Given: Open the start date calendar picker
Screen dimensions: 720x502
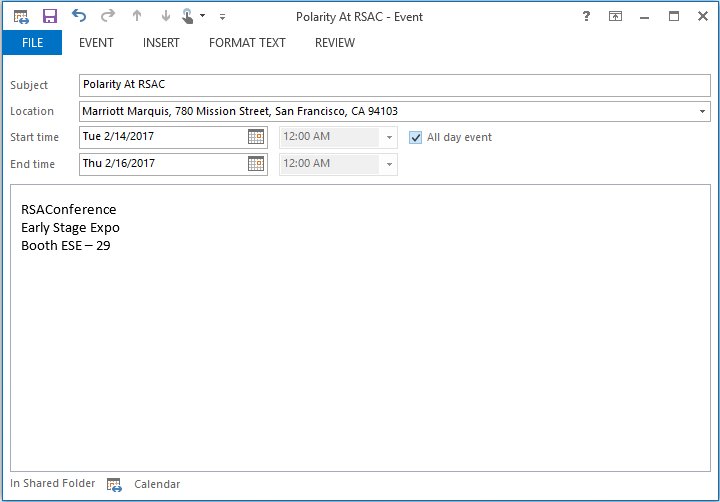Looking at the screenshot, I should [256, 137].
